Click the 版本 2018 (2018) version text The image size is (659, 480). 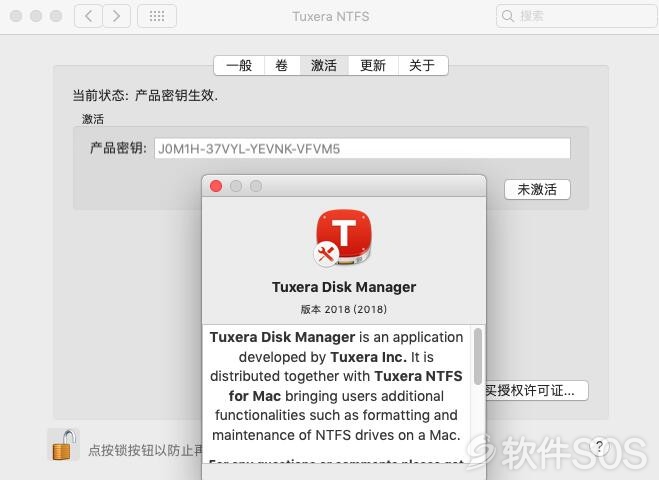point(344,309)
